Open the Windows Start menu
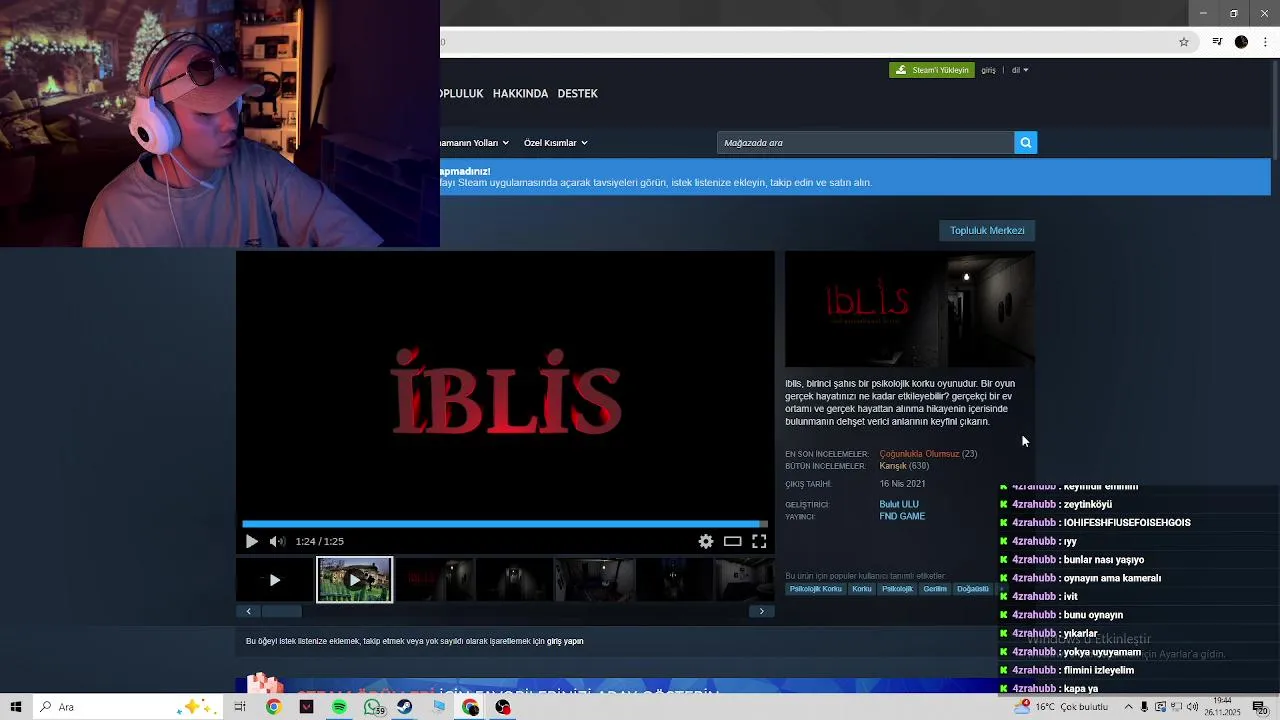The width and height of the screenshot is (1280, 720). coord(16,707)
